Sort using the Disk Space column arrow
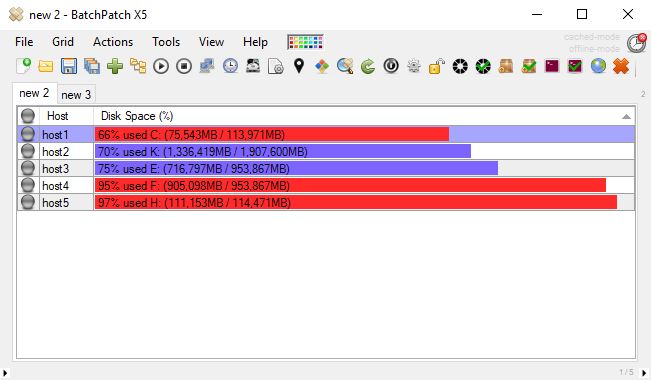 click(x=626, y=117)
